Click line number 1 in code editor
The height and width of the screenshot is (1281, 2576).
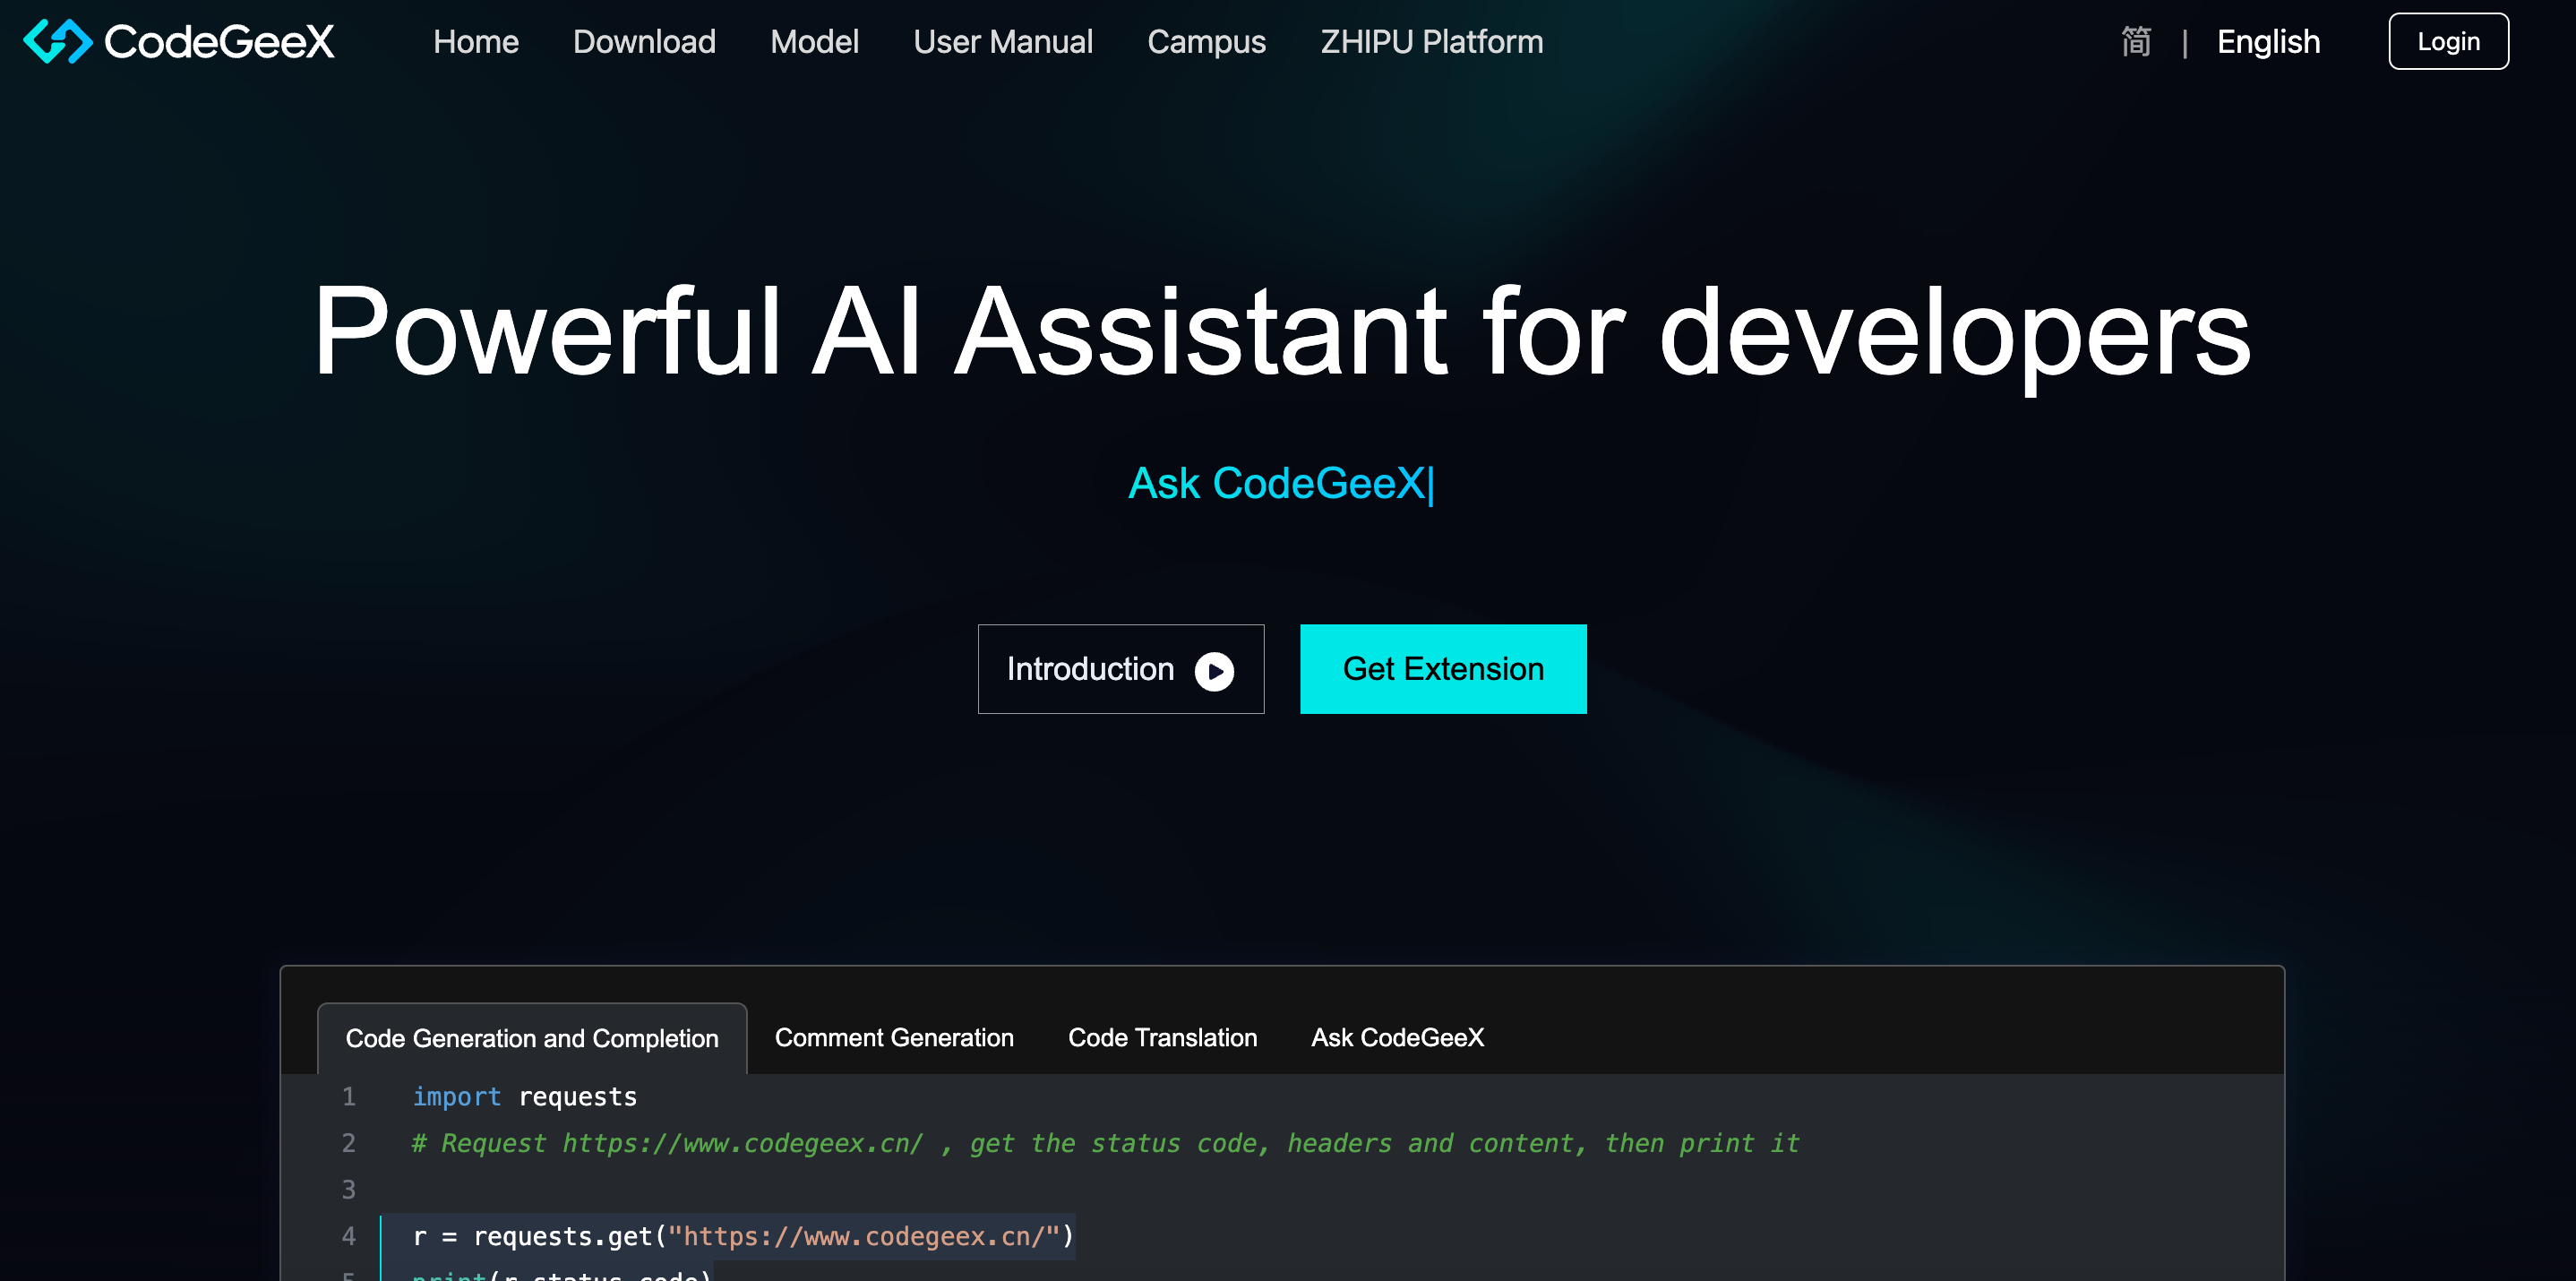point(349,1096)
